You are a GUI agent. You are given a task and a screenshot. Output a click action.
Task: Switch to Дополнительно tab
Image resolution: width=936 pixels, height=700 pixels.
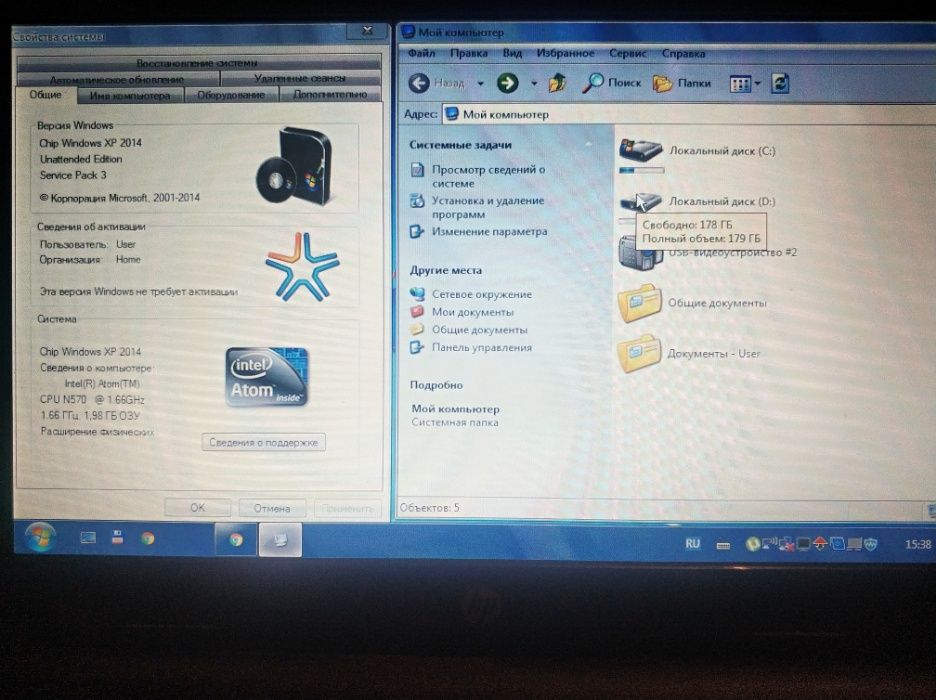pyautogui.click(x=330, y=94)
